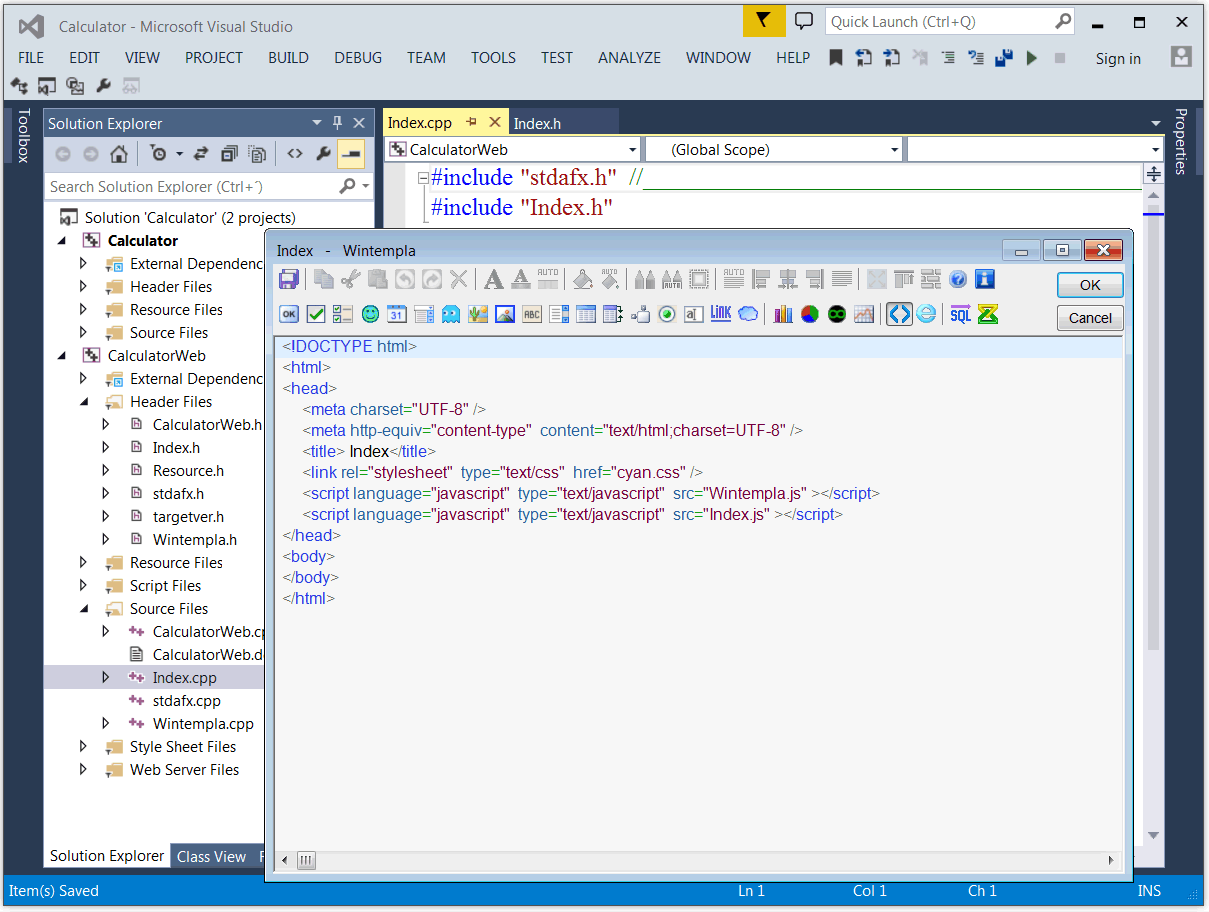Click the Undo arrow in Wintempla toolbar
Screen dimensions: 1209x912
pyautogui.click(x=404, y=279)
